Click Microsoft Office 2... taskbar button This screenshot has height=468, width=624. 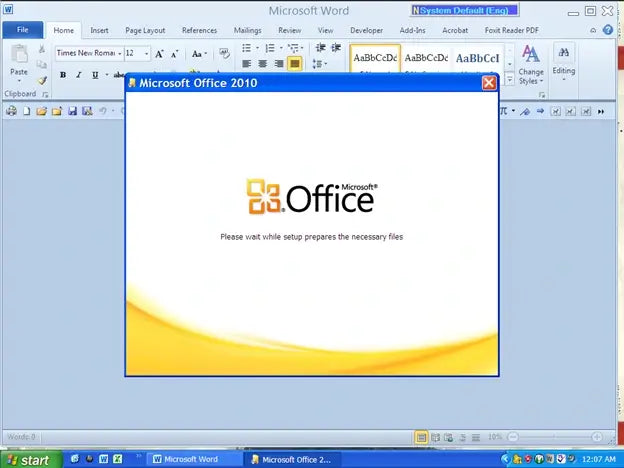291,460
